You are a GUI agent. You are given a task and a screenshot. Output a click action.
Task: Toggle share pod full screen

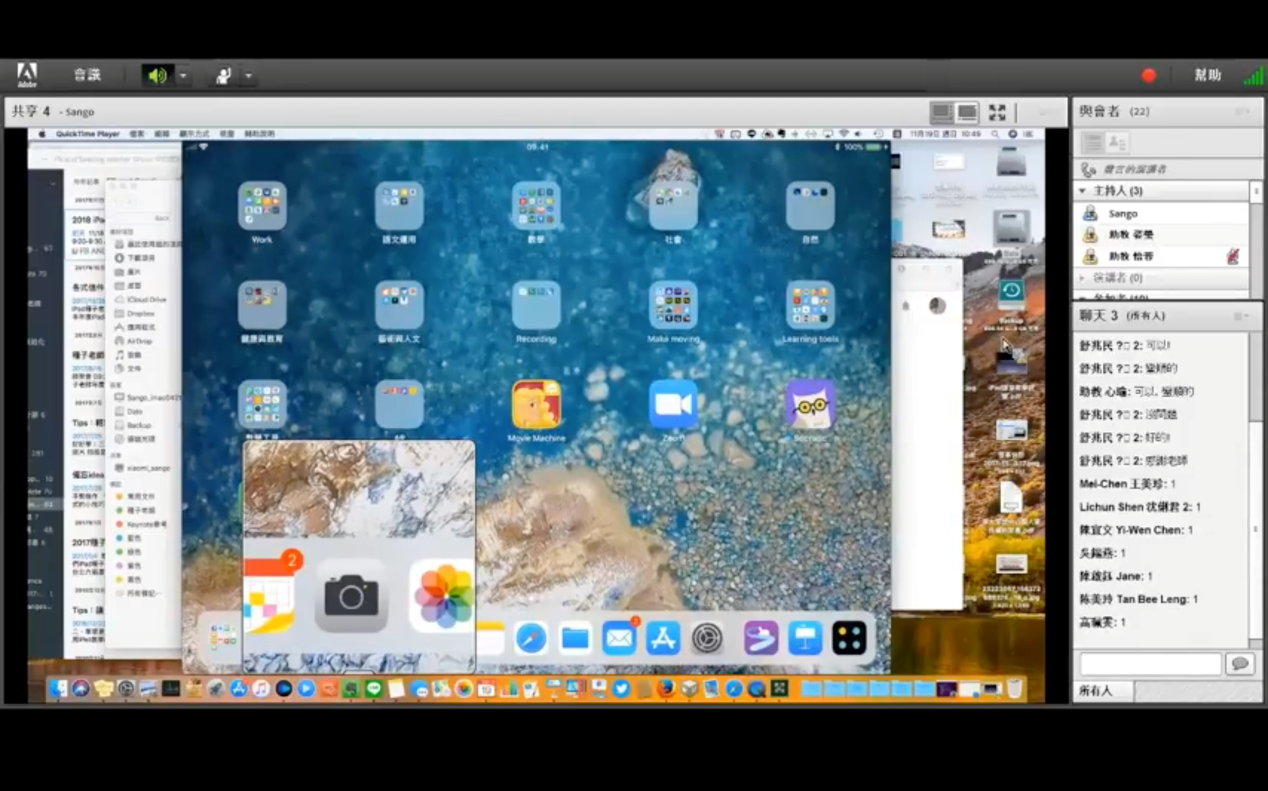pos(997,112)
